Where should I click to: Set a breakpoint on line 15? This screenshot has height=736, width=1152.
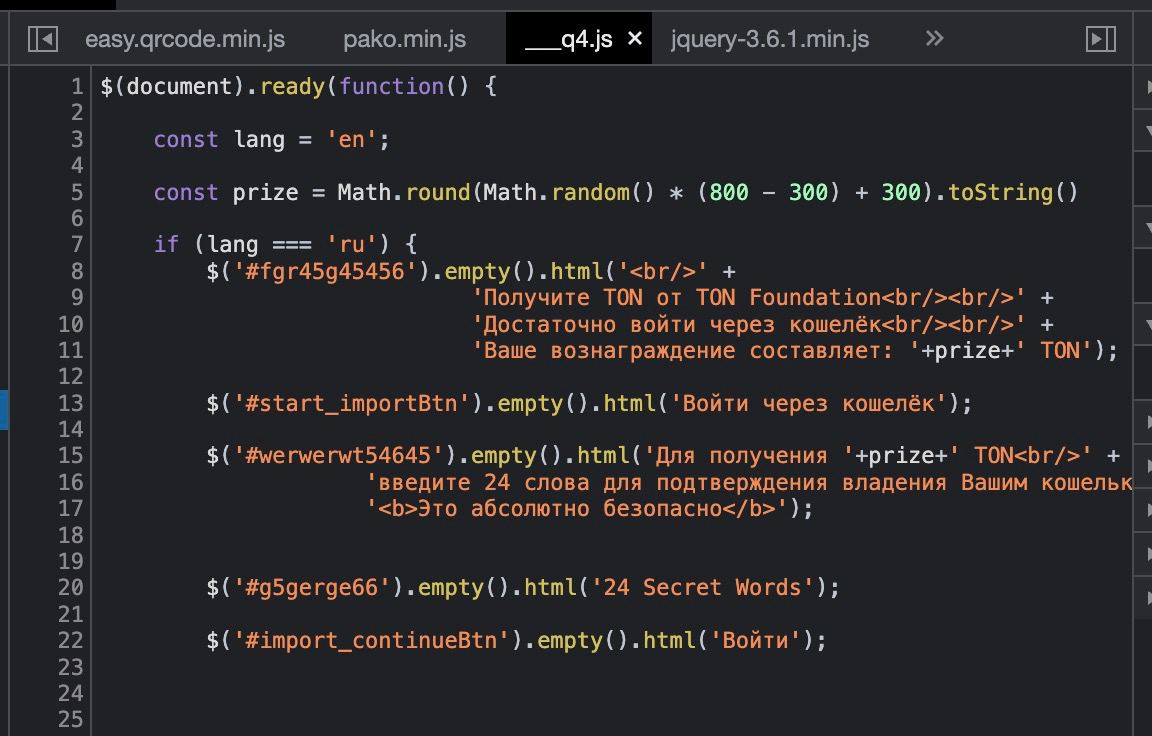point(71,455)
